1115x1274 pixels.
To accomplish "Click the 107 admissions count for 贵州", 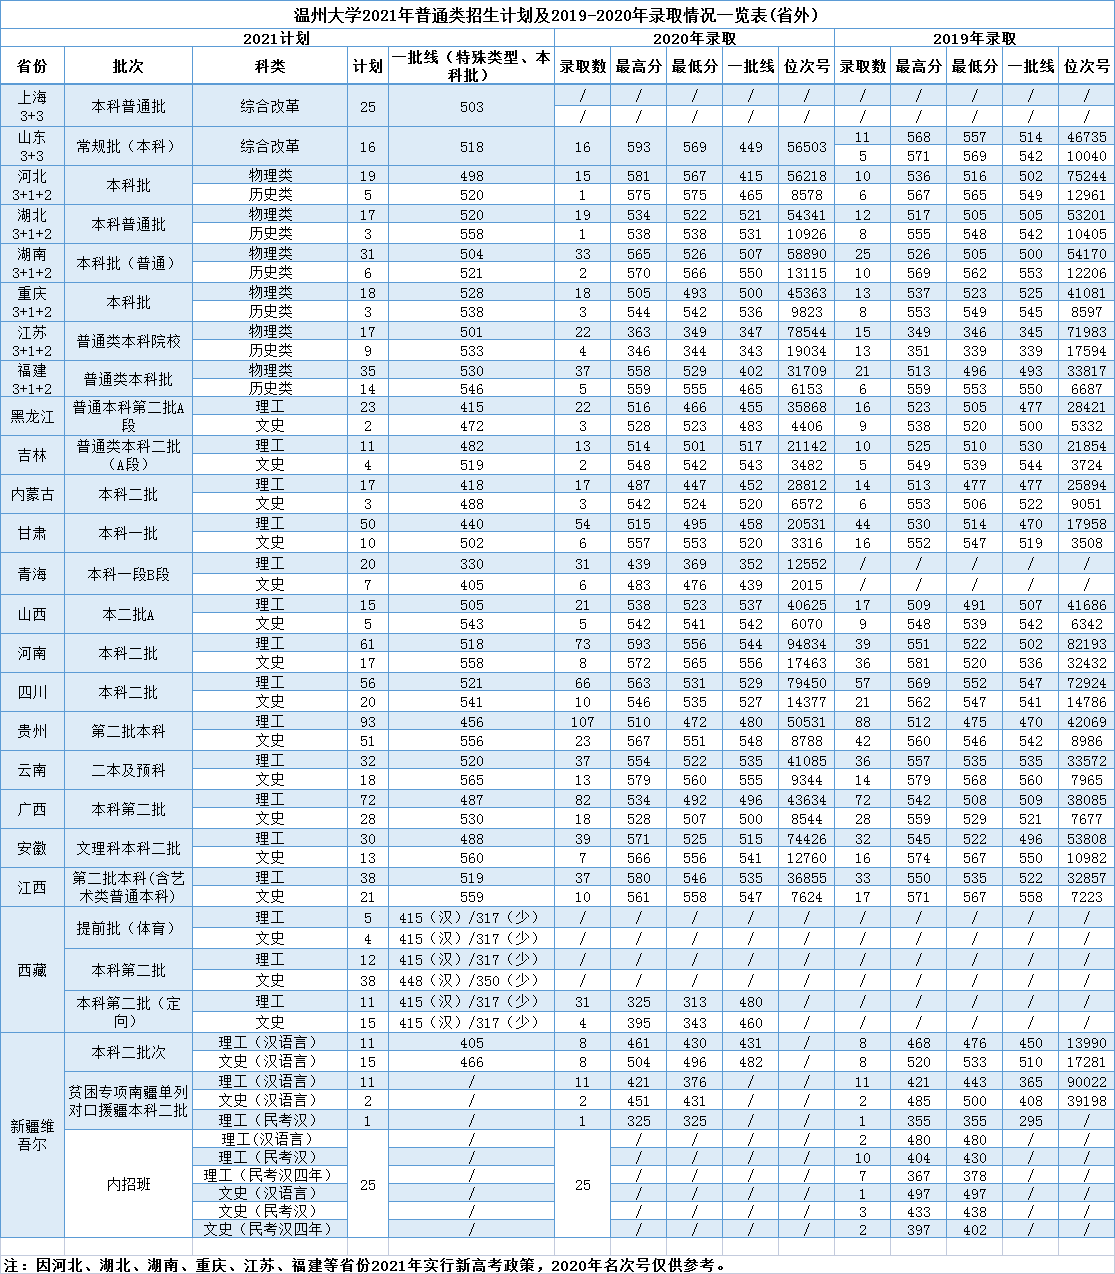I will (582, 722).
